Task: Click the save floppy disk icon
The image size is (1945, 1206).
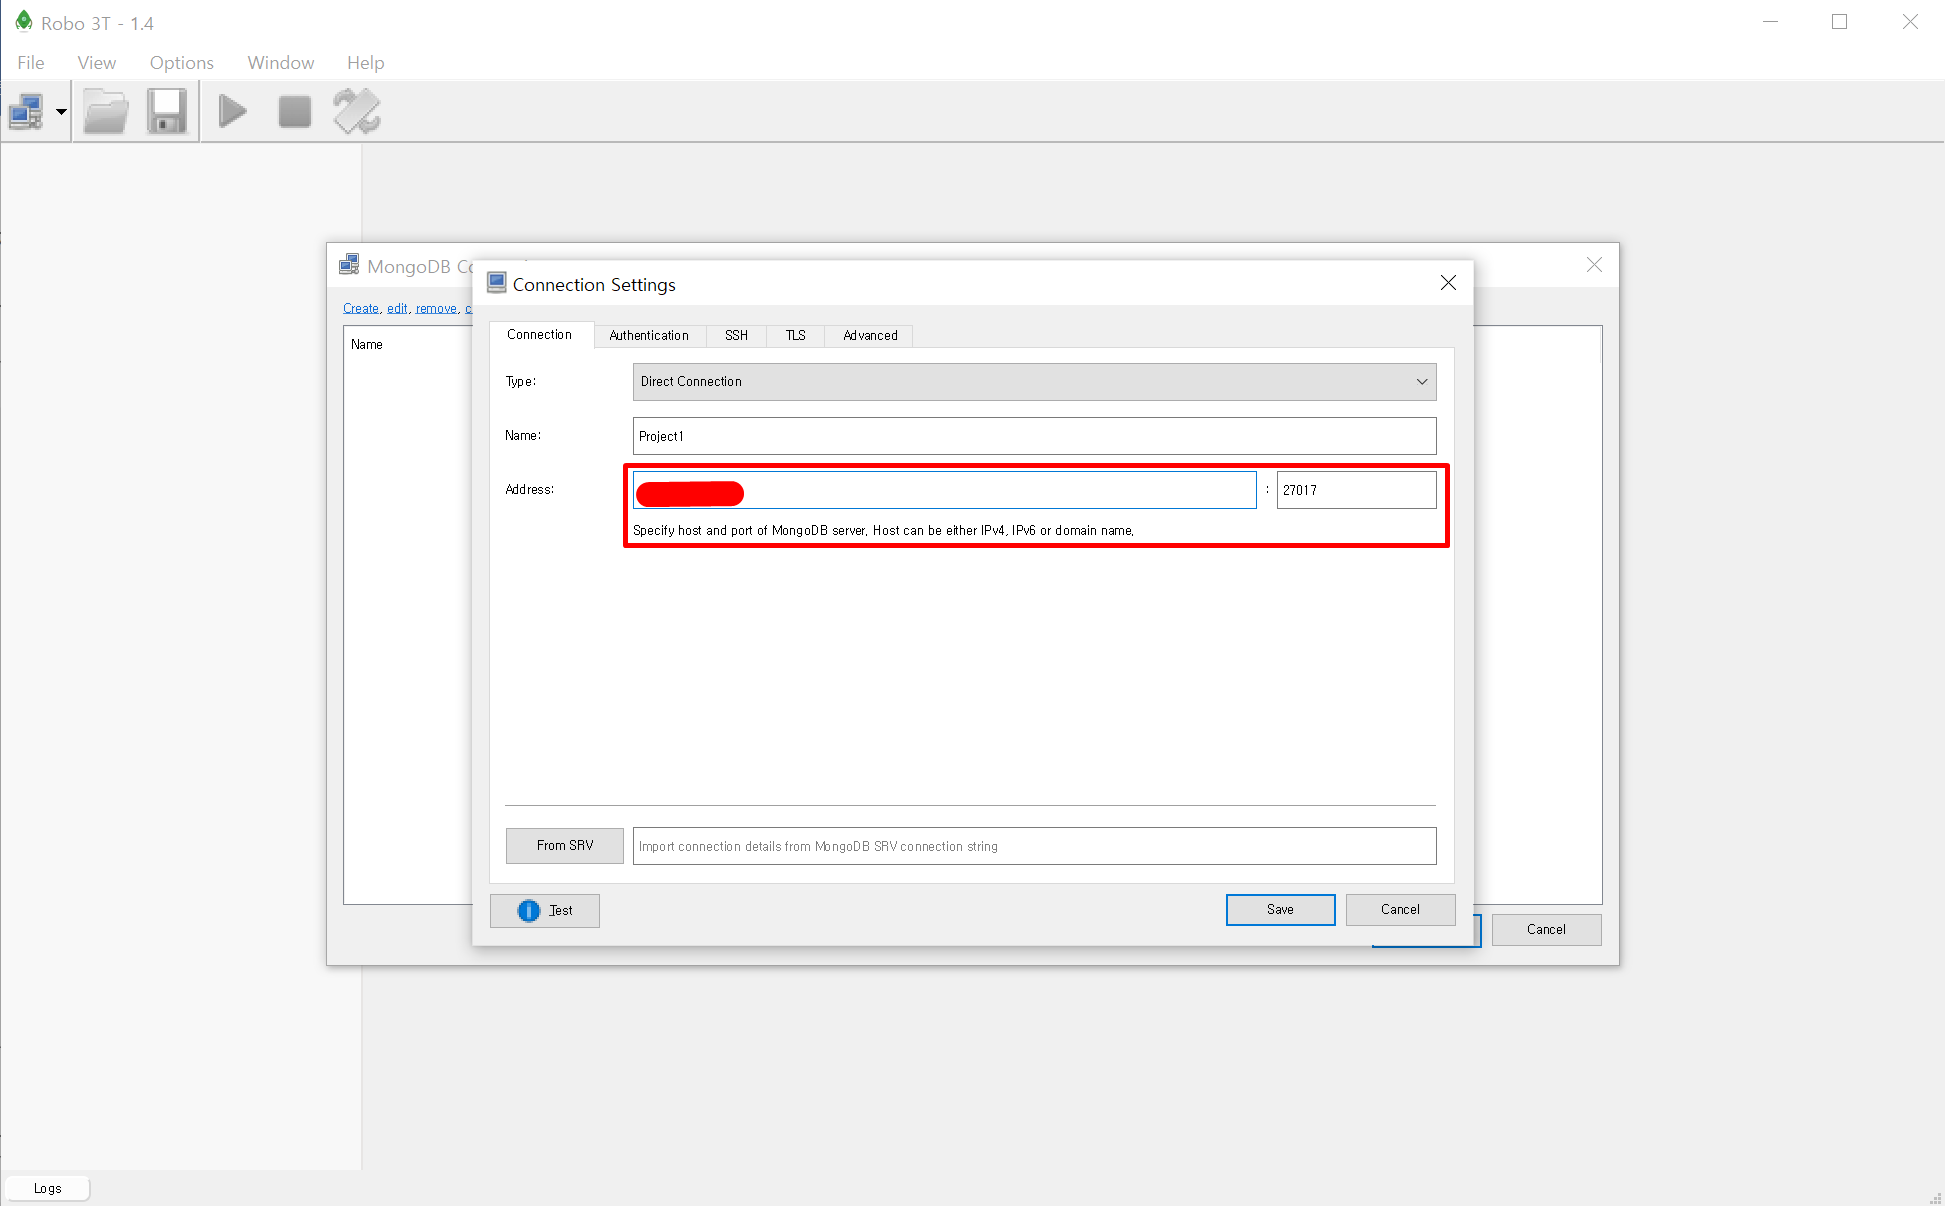Action: 167,111
